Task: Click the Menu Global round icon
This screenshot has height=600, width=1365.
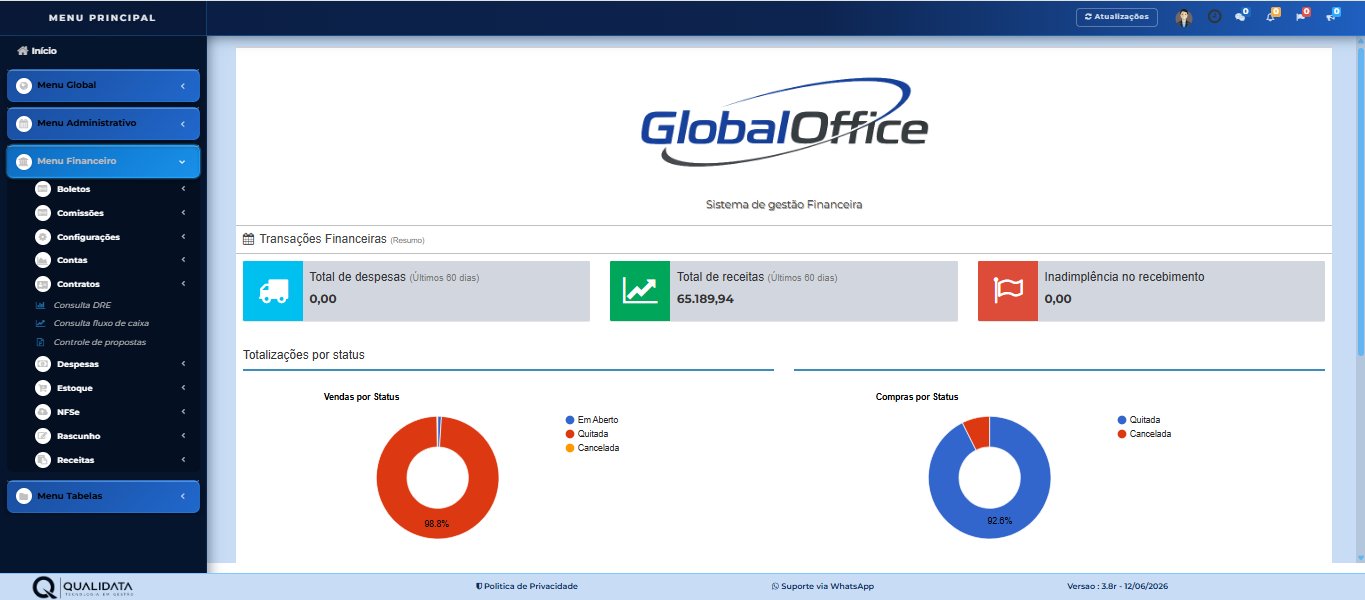Action: coord(24,85)
